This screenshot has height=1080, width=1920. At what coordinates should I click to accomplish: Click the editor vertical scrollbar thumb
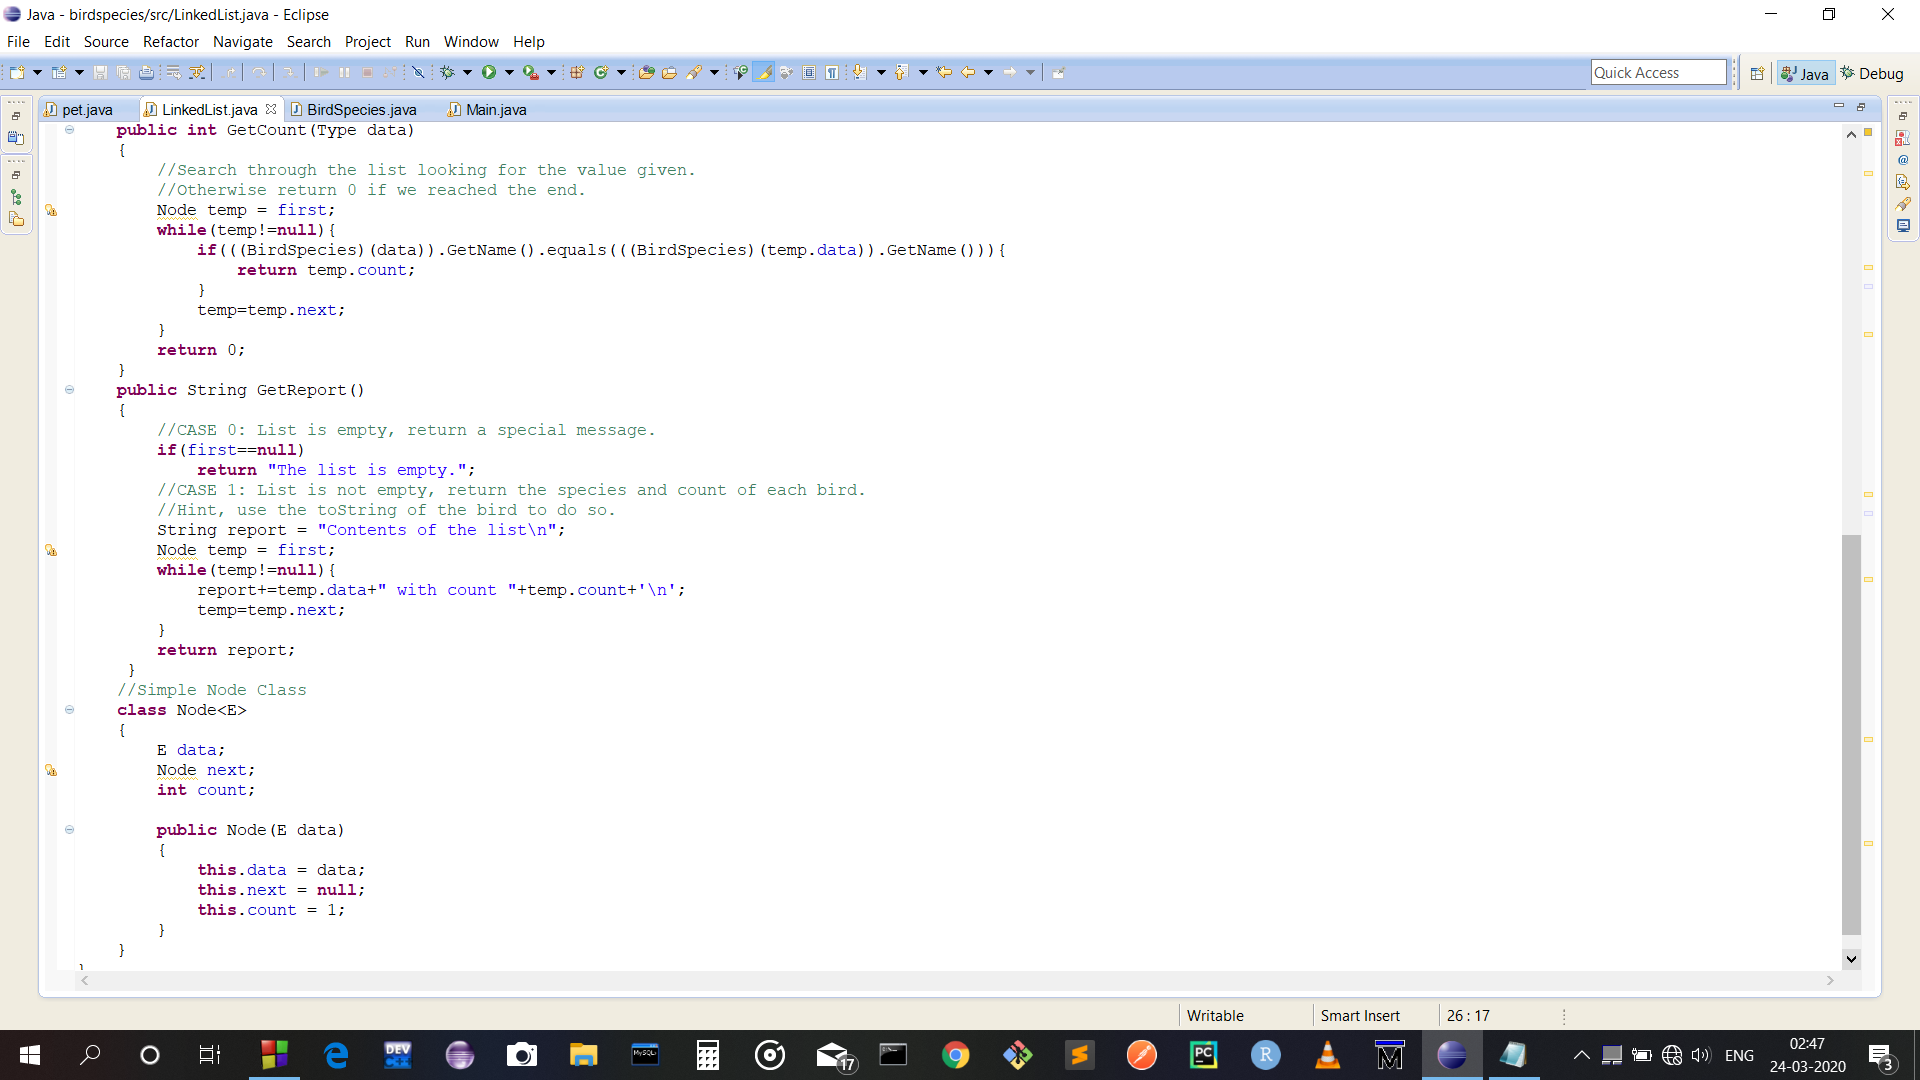(1851, 735)
